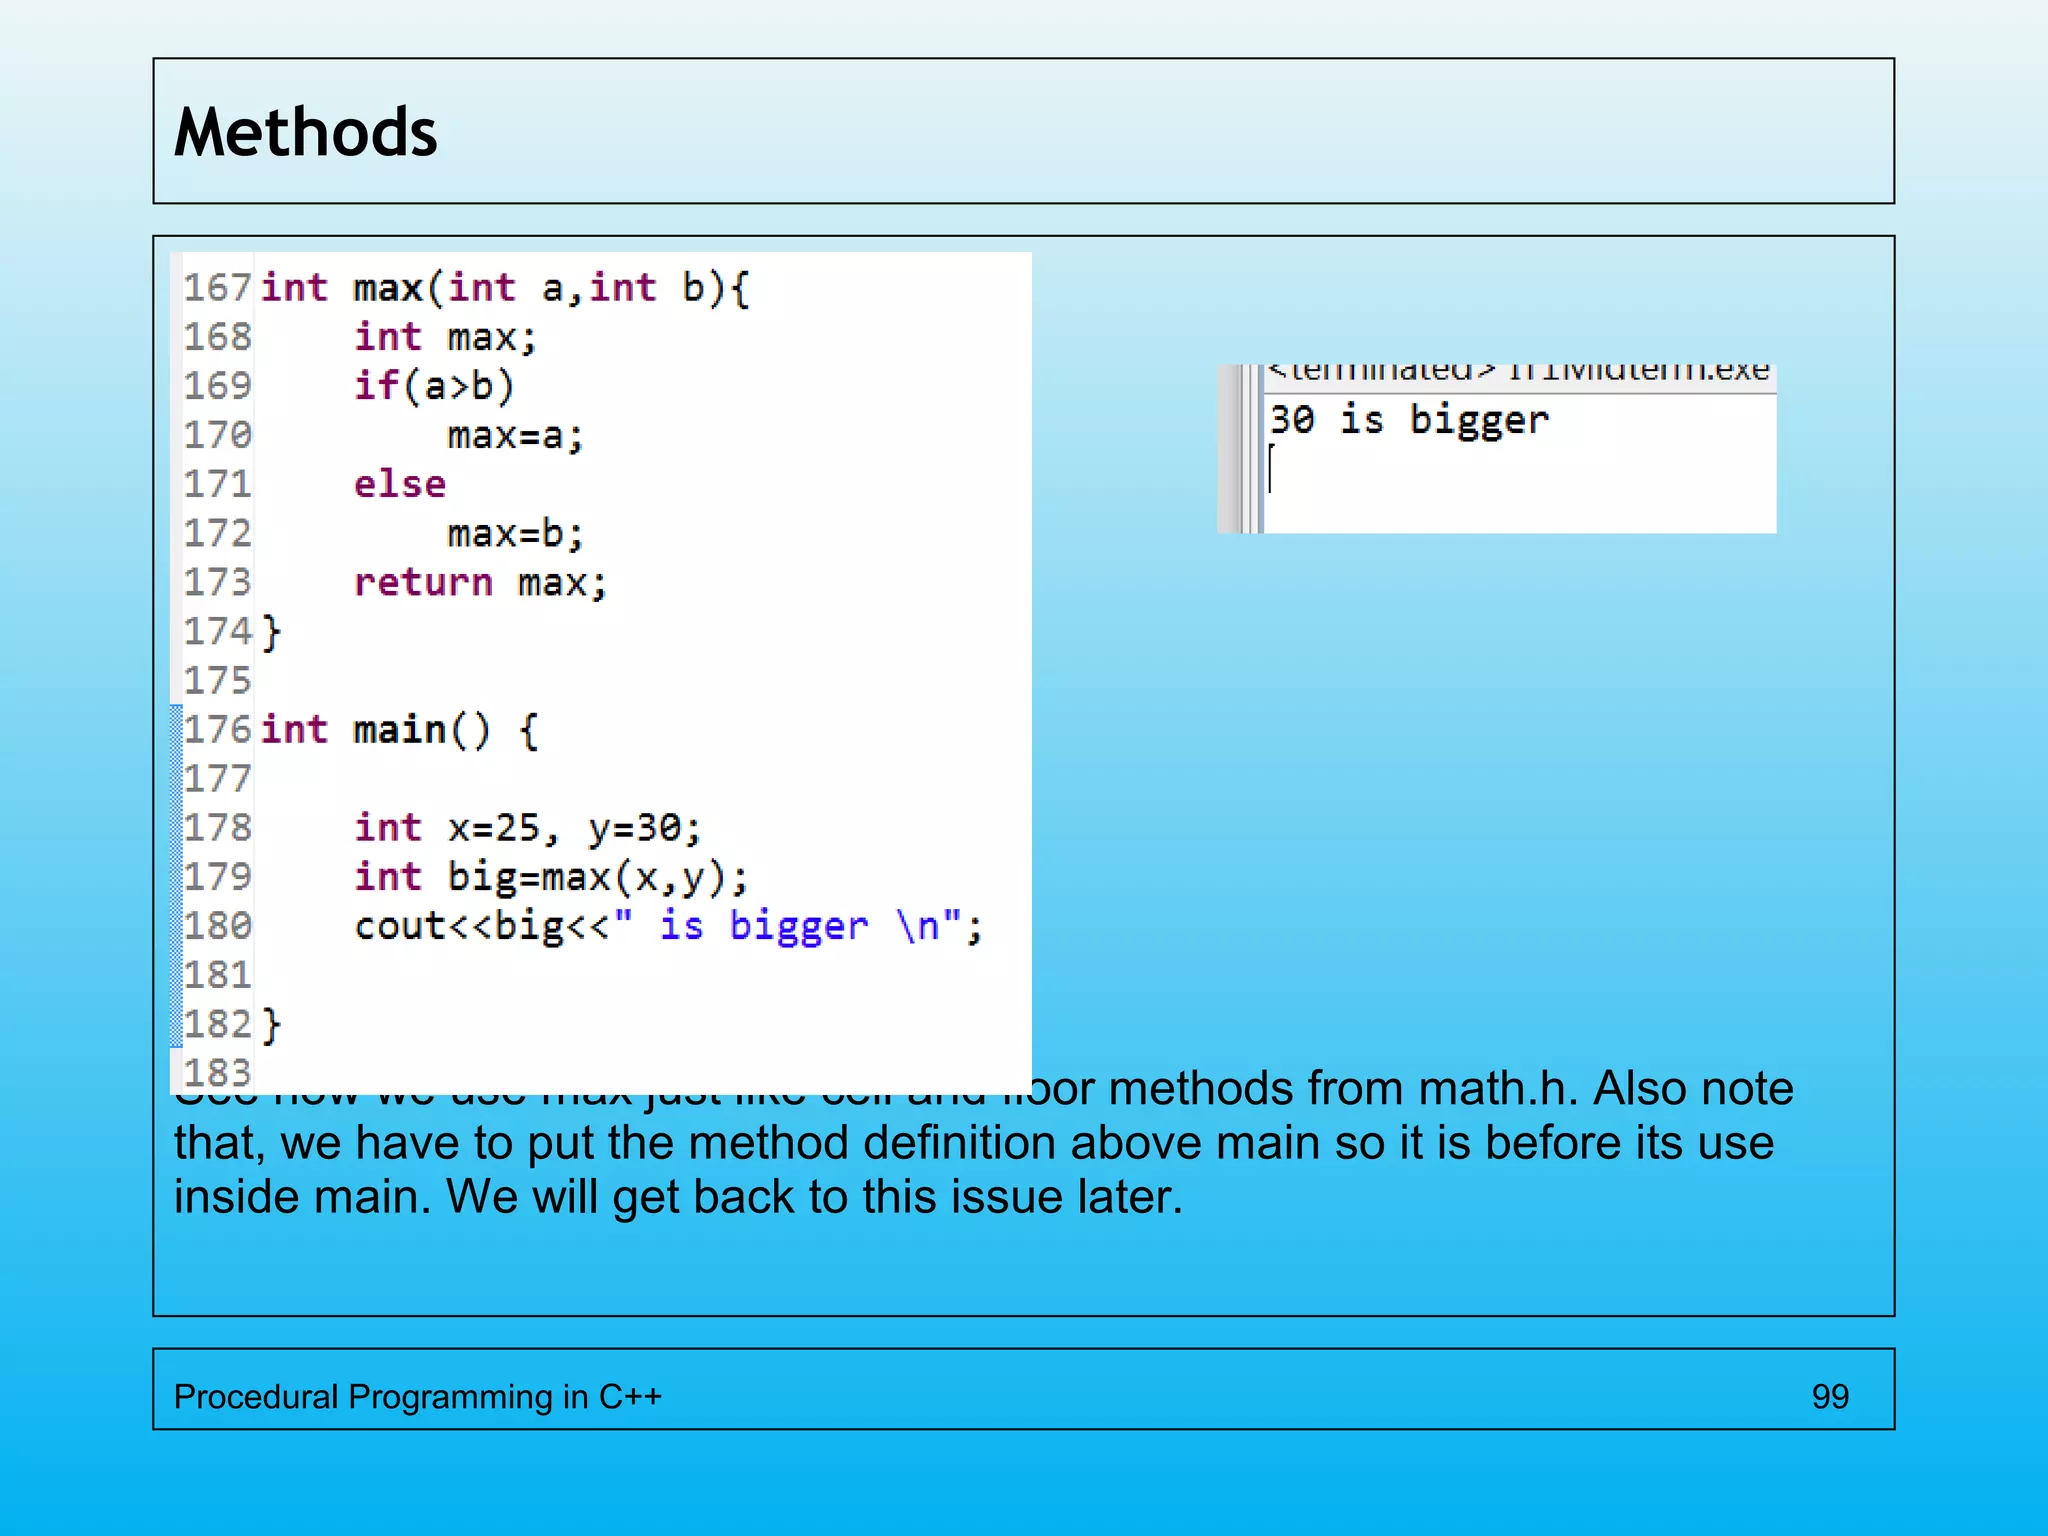The height and width of the screenshot is (1536, 2048).
Task: Click line number 177 in the gutter
Action: [217, 779]
